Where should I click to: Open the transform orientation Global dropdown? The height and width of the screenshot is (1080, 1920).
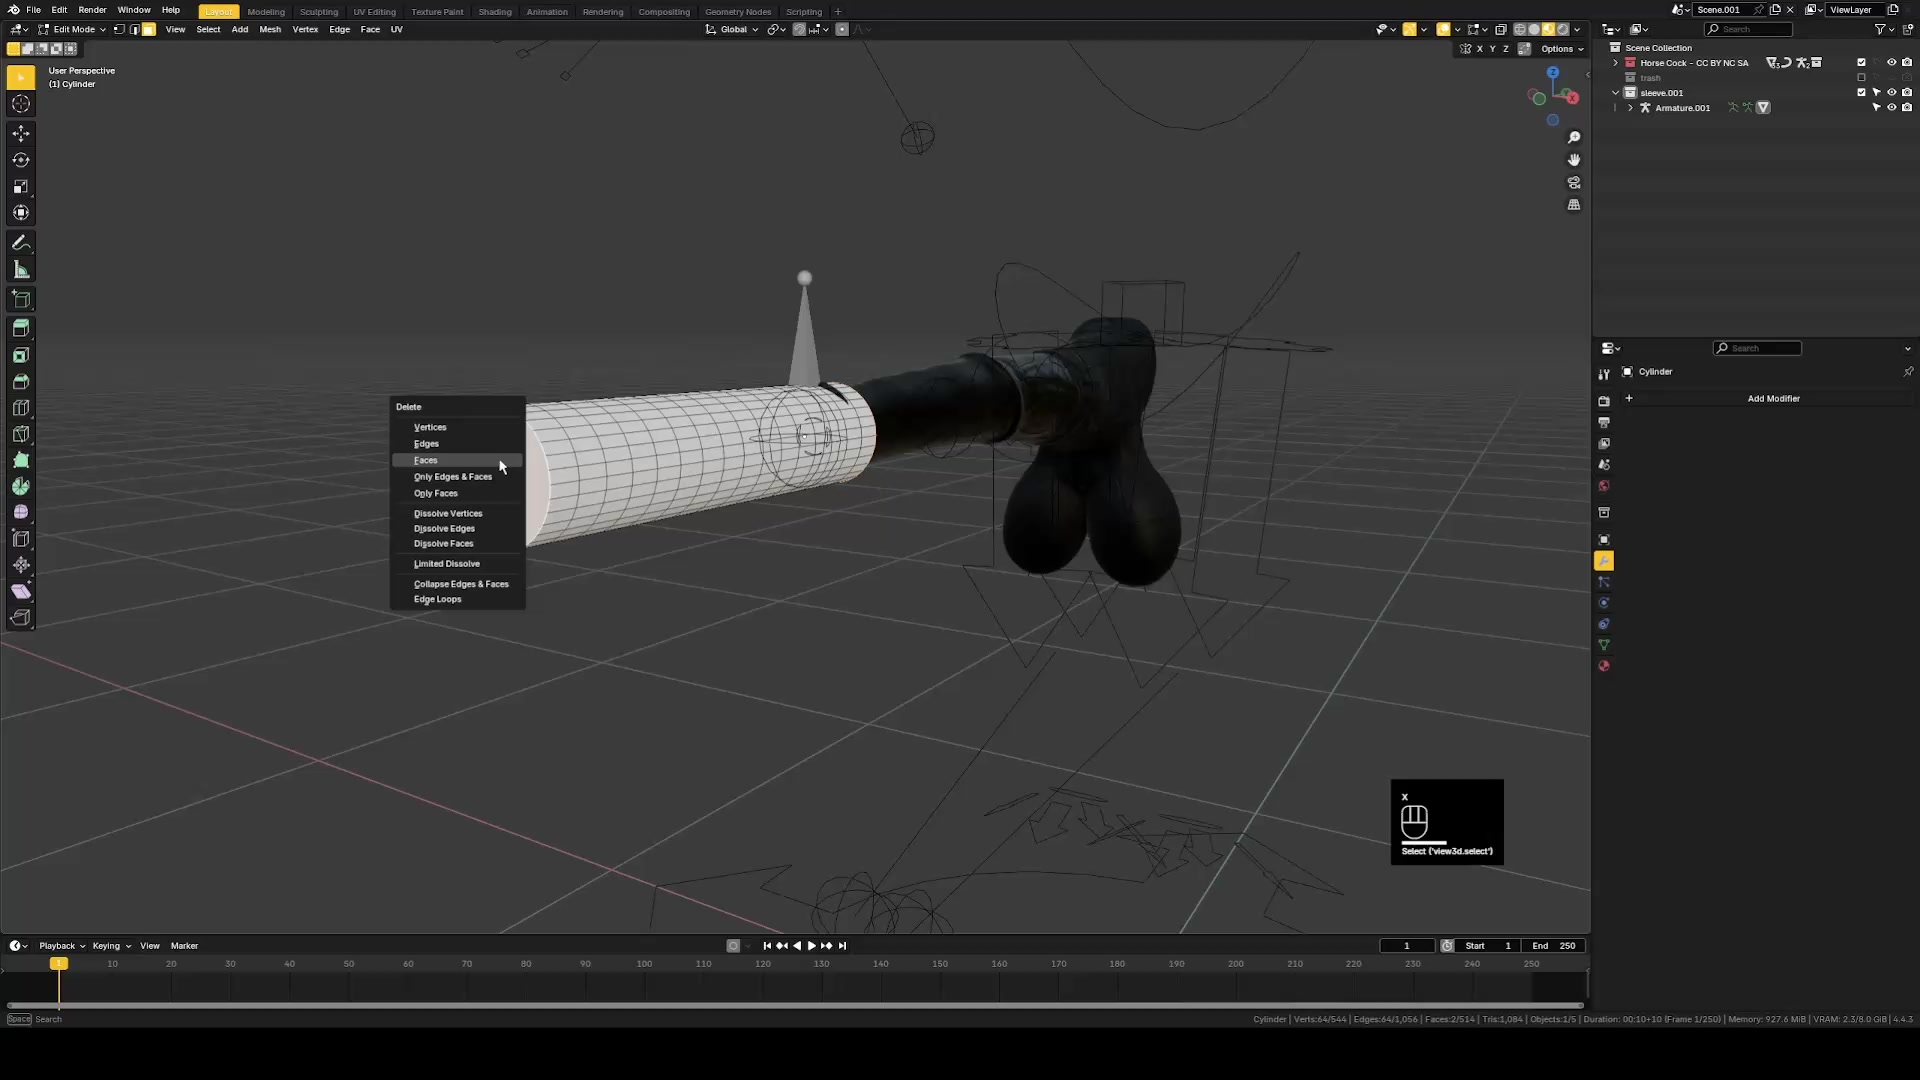pyautogui.click(x=732, y=29)
